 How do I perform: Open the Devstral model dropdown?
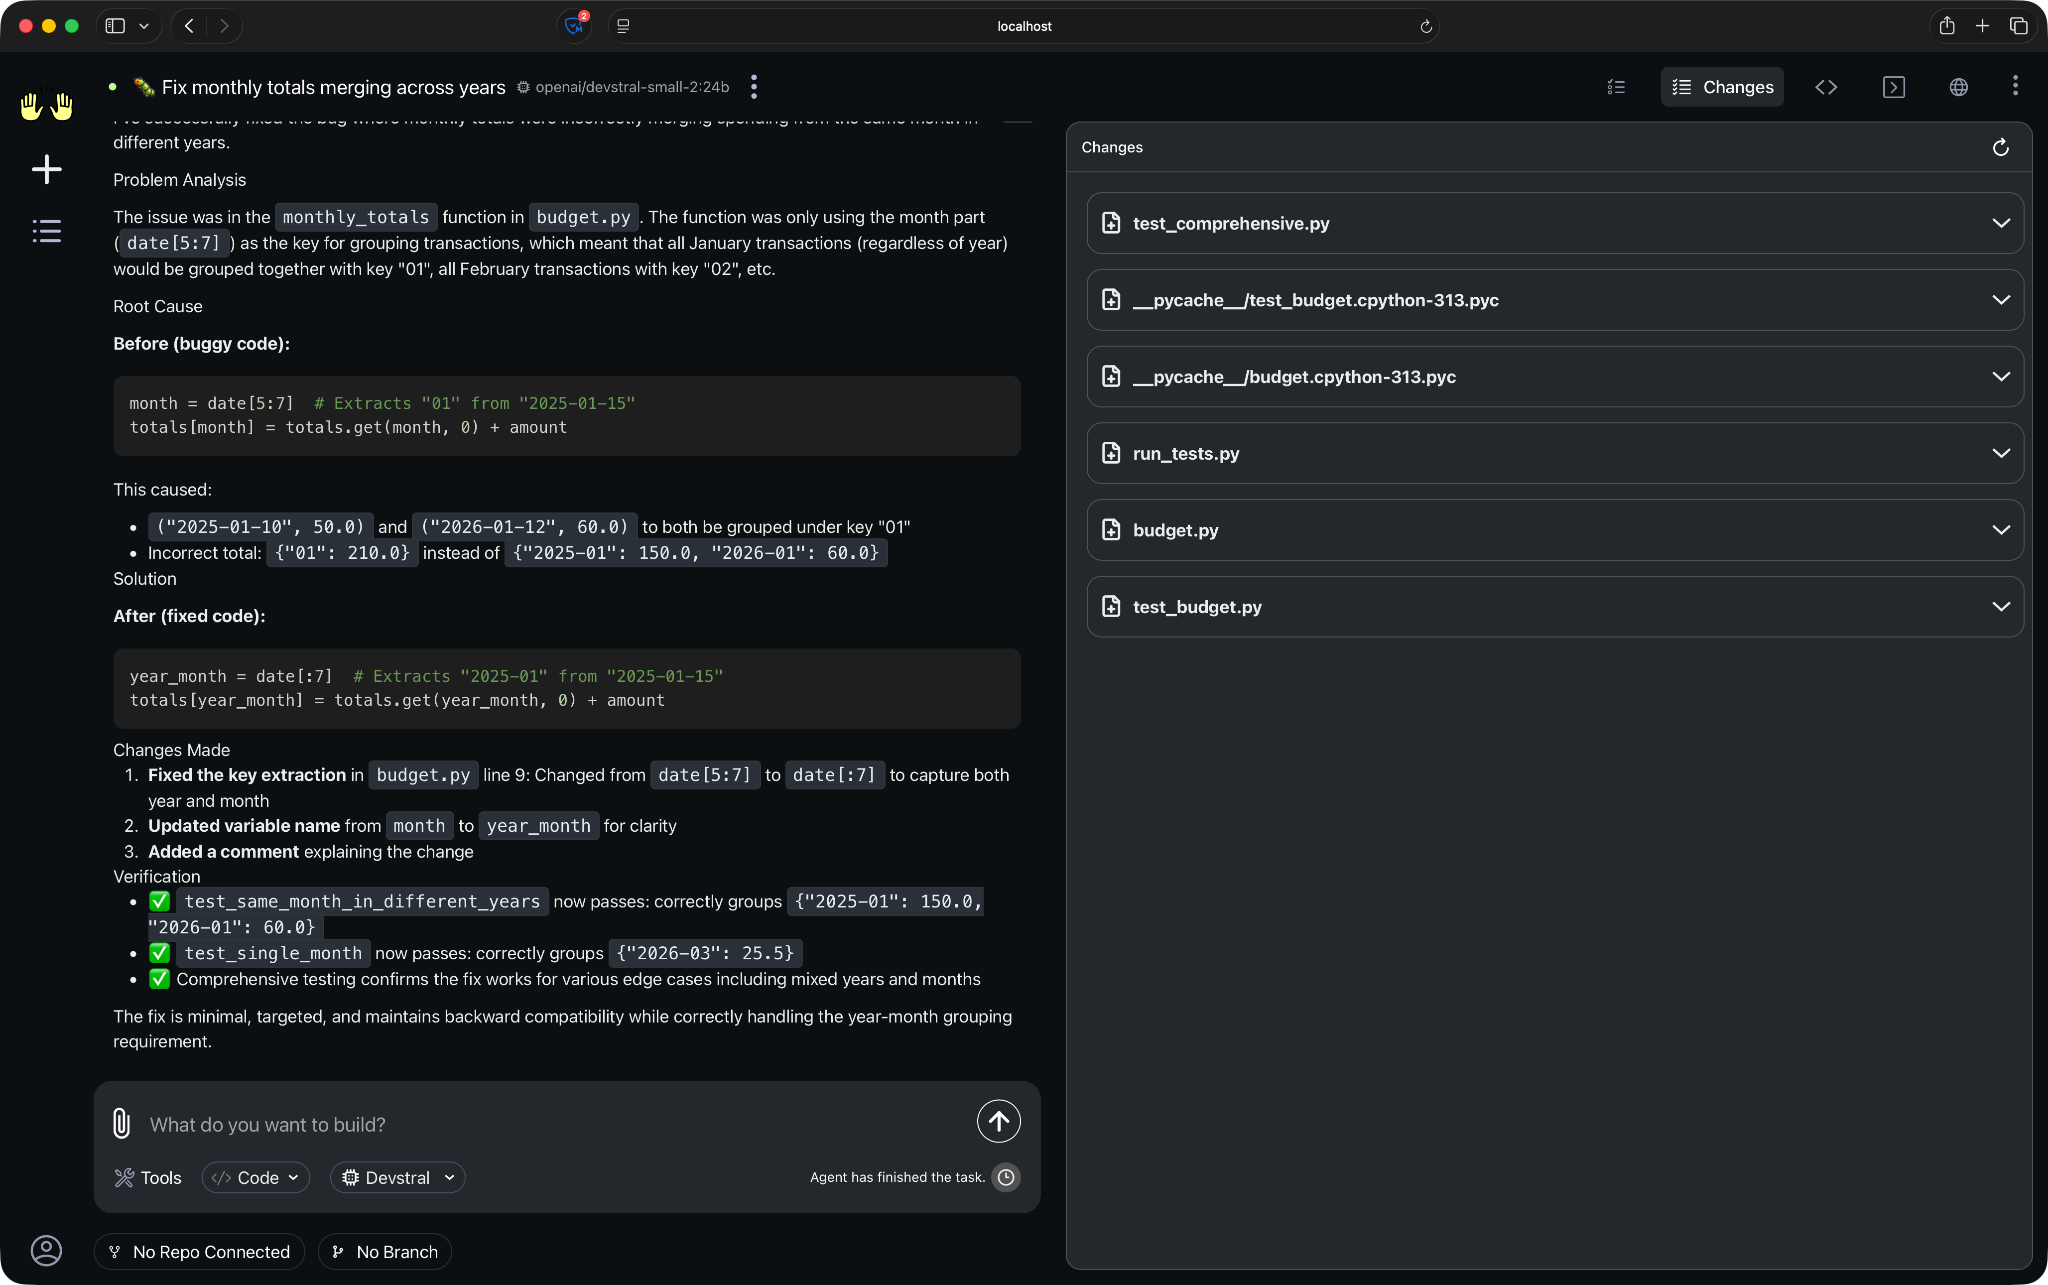(398, 1177)
